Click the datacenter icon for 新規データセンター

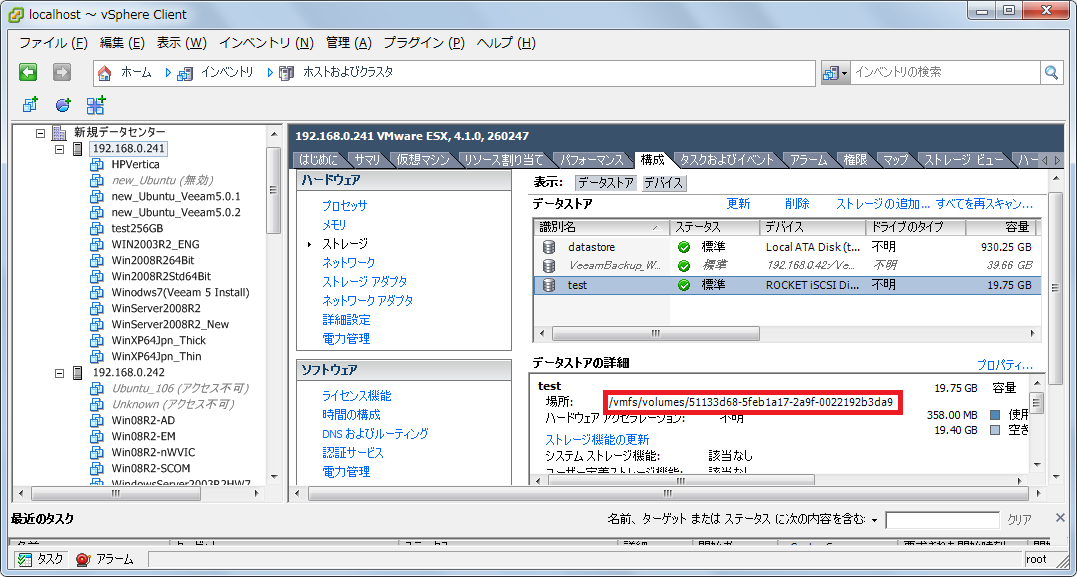click(x=60, y=133)
